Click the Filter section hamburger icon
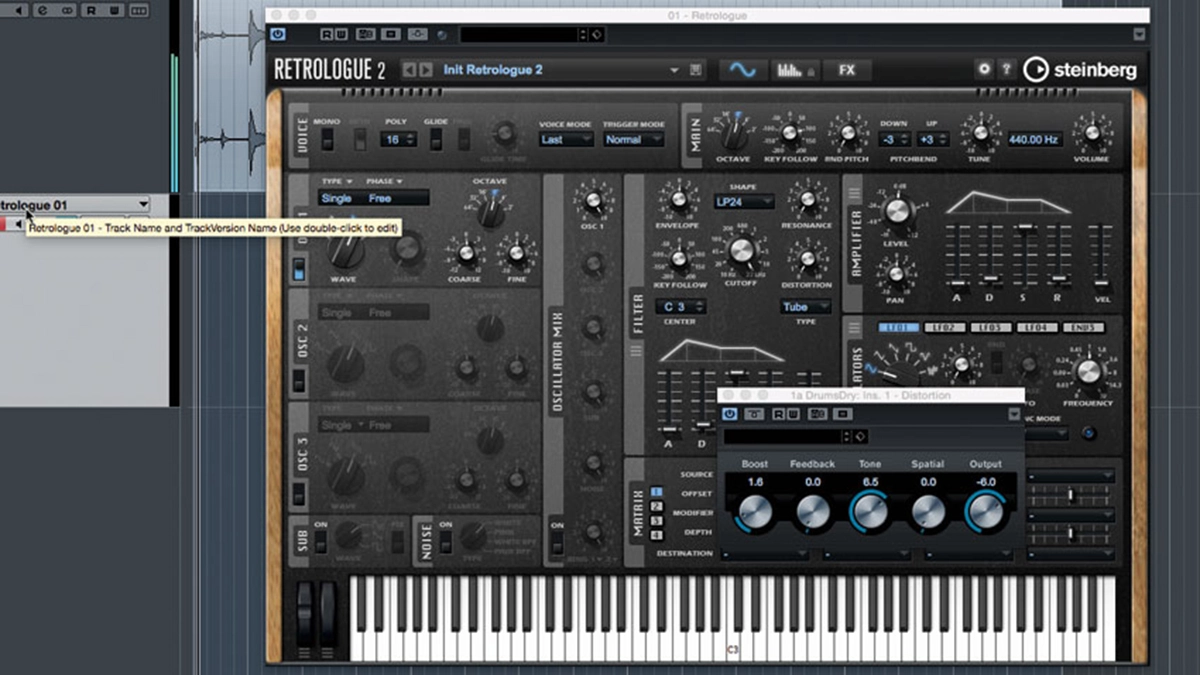The image size is (1200, 675). [635, 350]
